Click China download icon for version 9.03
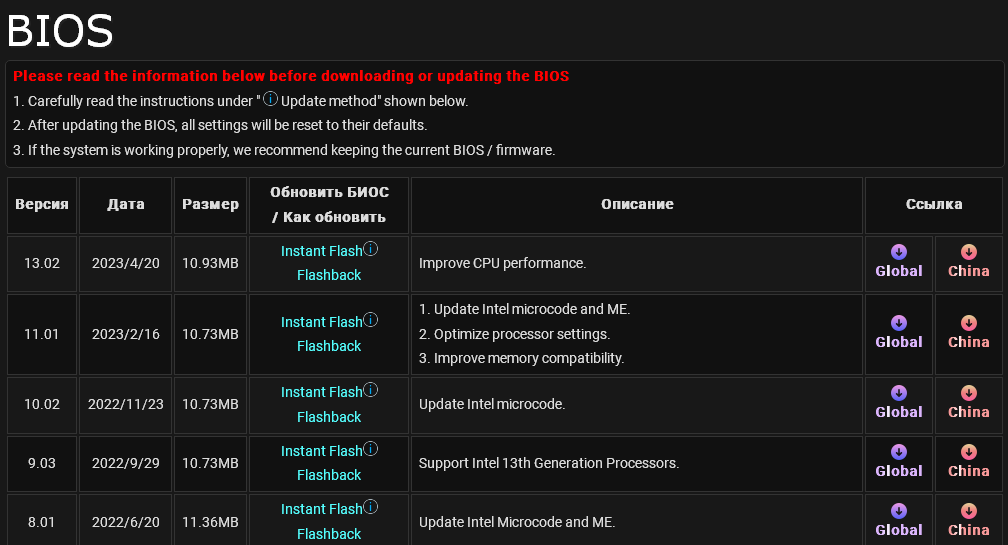The width and height of the screenshot is (1008, 545). pos(968,452)
